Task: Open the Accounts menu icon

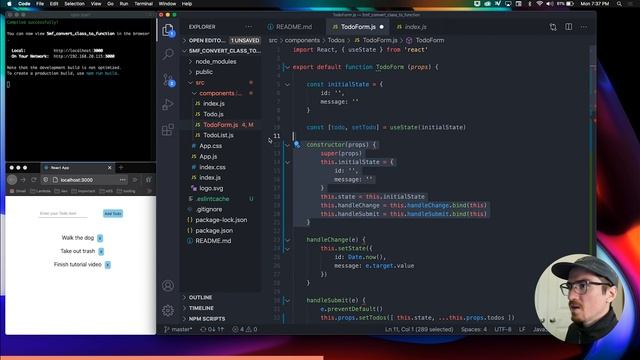Action: (x=168, y=285)
